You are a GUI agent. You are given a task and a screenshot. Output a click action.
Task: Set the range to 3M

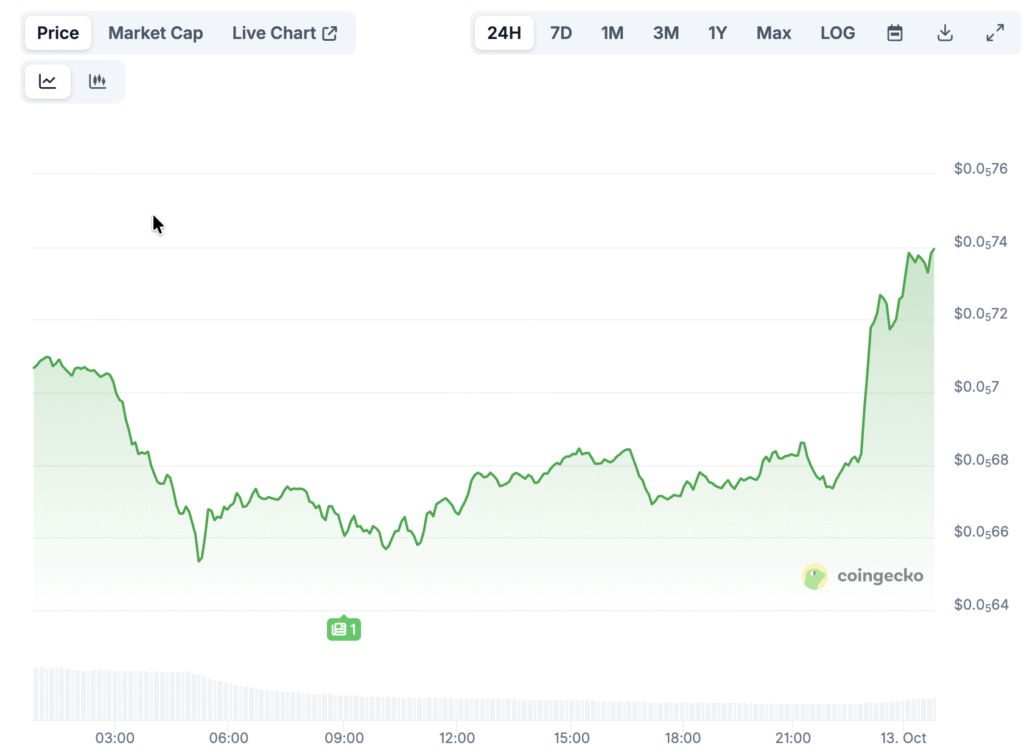[665, 33]
